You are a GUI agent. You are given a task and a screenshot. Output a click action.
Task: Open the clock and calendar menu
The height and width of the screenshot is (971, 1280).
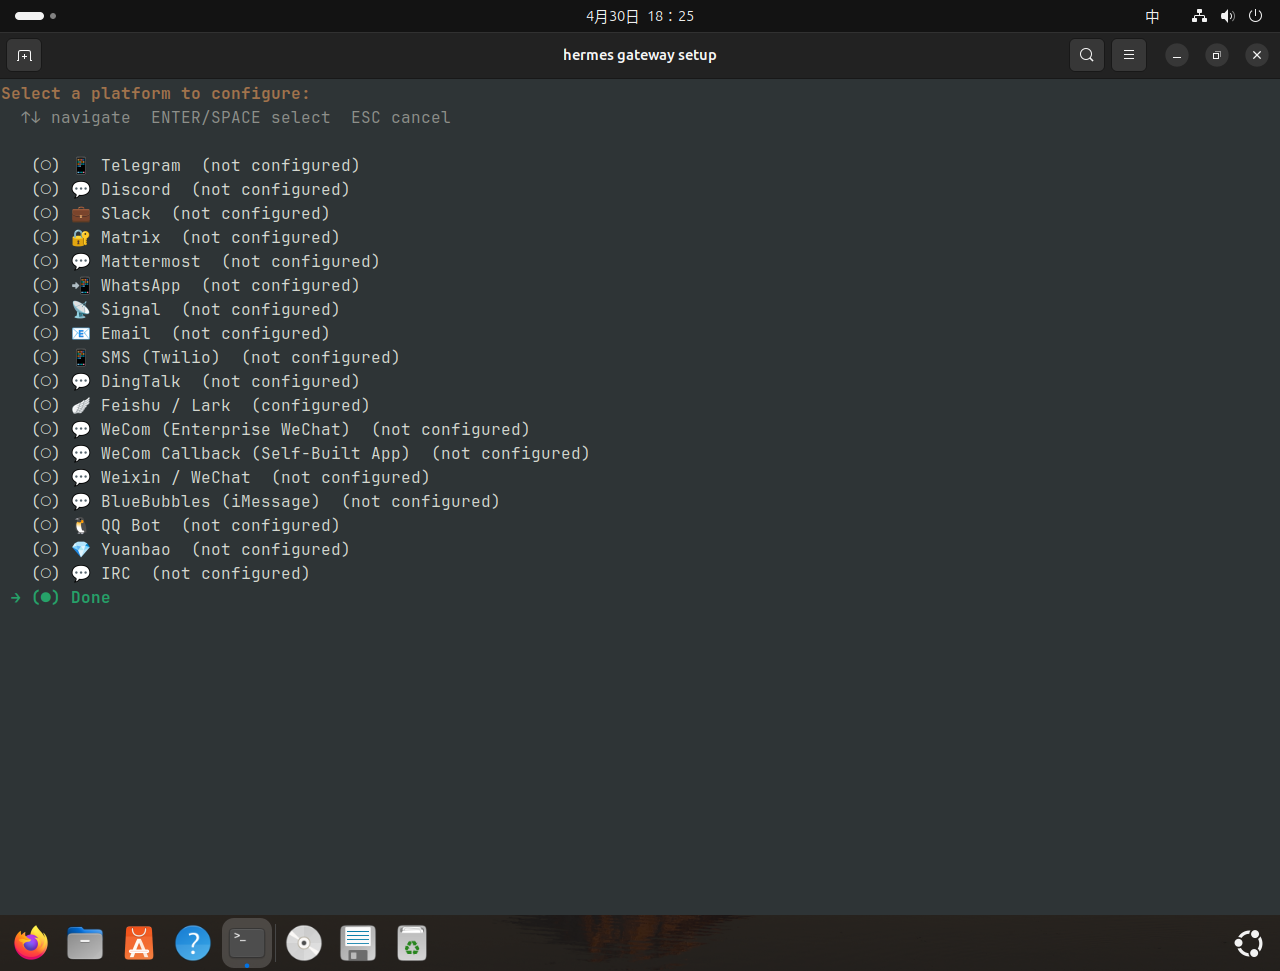click(x=640, y=16)
